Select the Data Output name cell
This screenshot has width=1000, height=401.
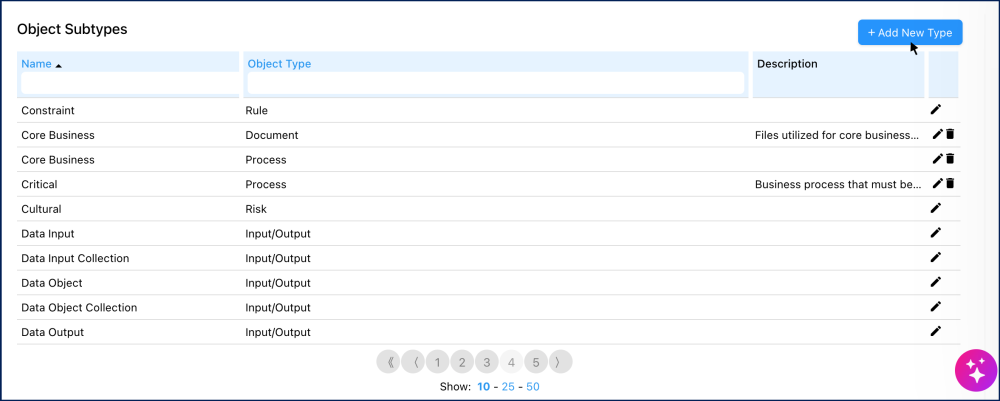[x=52, y=332]
